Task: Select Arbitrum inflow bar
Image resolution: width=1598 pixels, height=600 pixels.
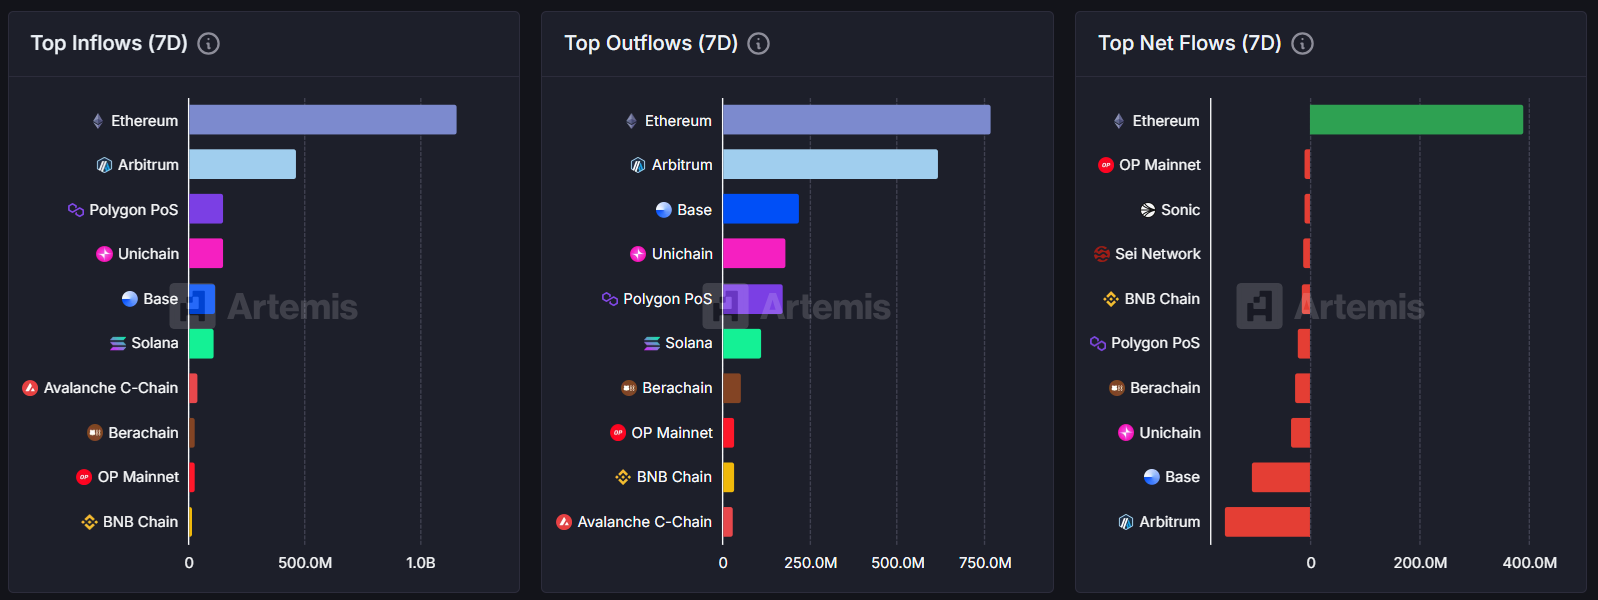Action: [243, 164]
